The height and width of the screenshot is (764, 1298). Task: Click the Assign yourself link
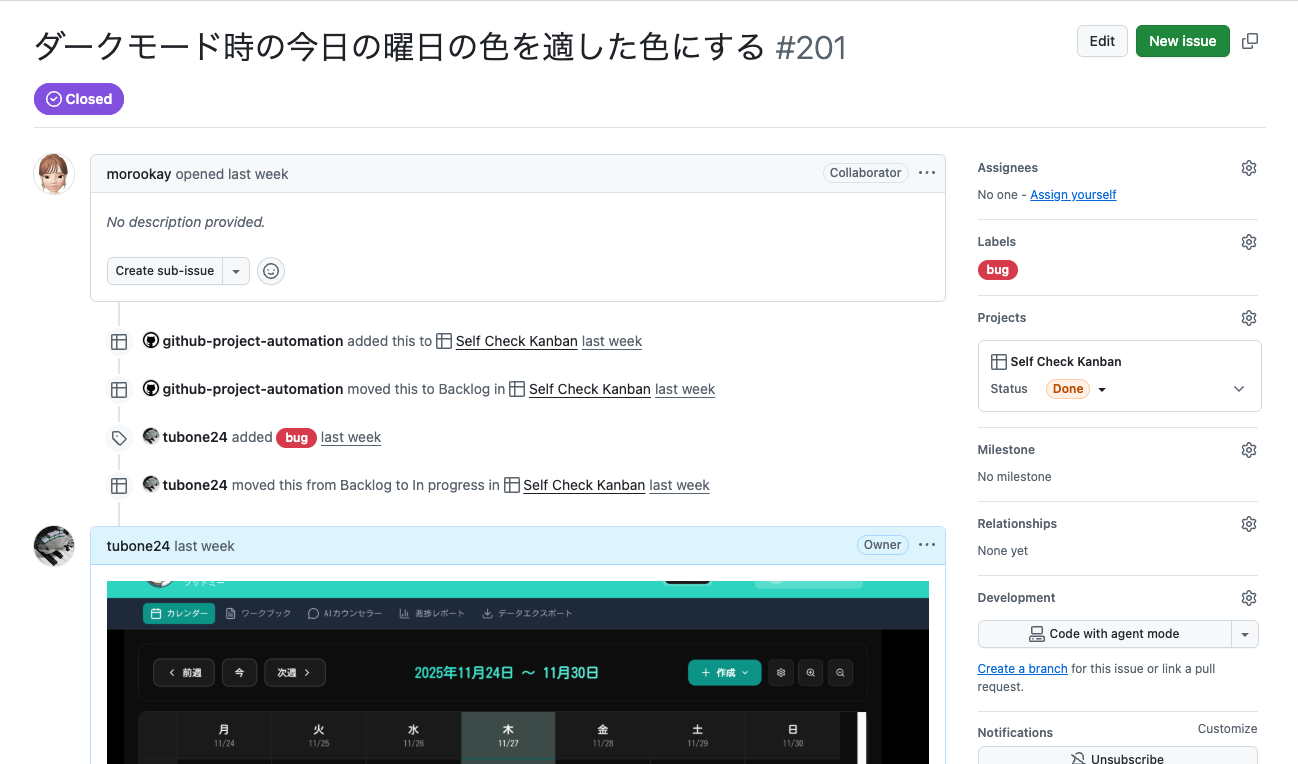(x=1073, y=194)
